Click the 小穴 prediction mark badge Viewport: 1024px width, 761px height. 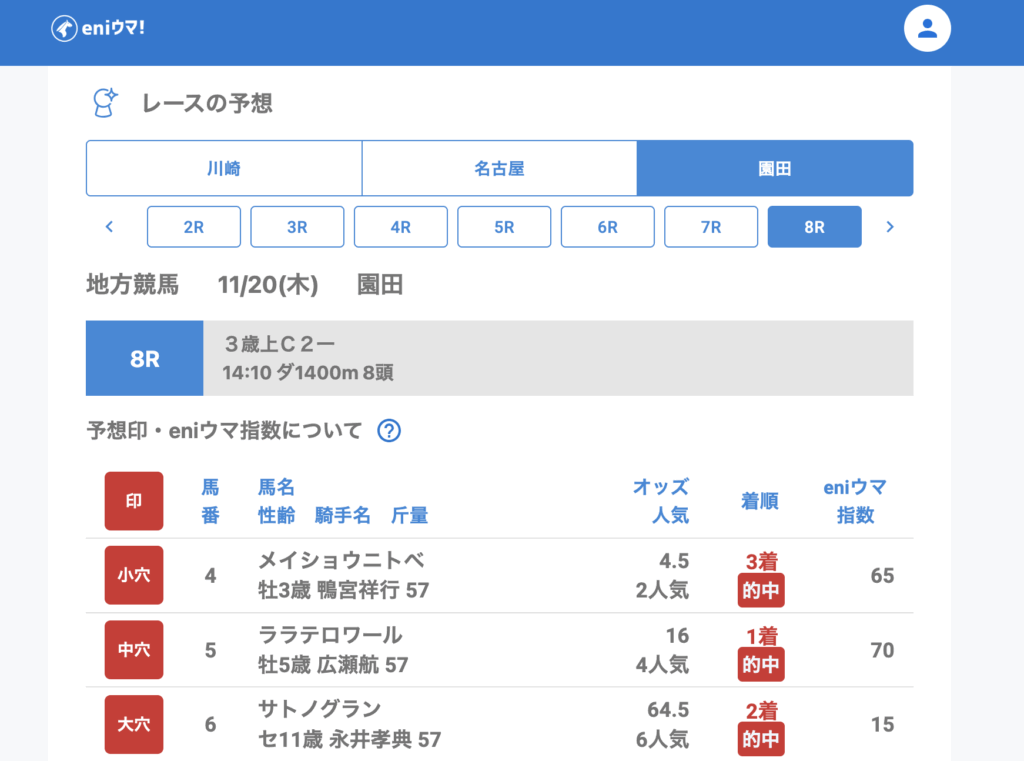[x=134, y=576]
